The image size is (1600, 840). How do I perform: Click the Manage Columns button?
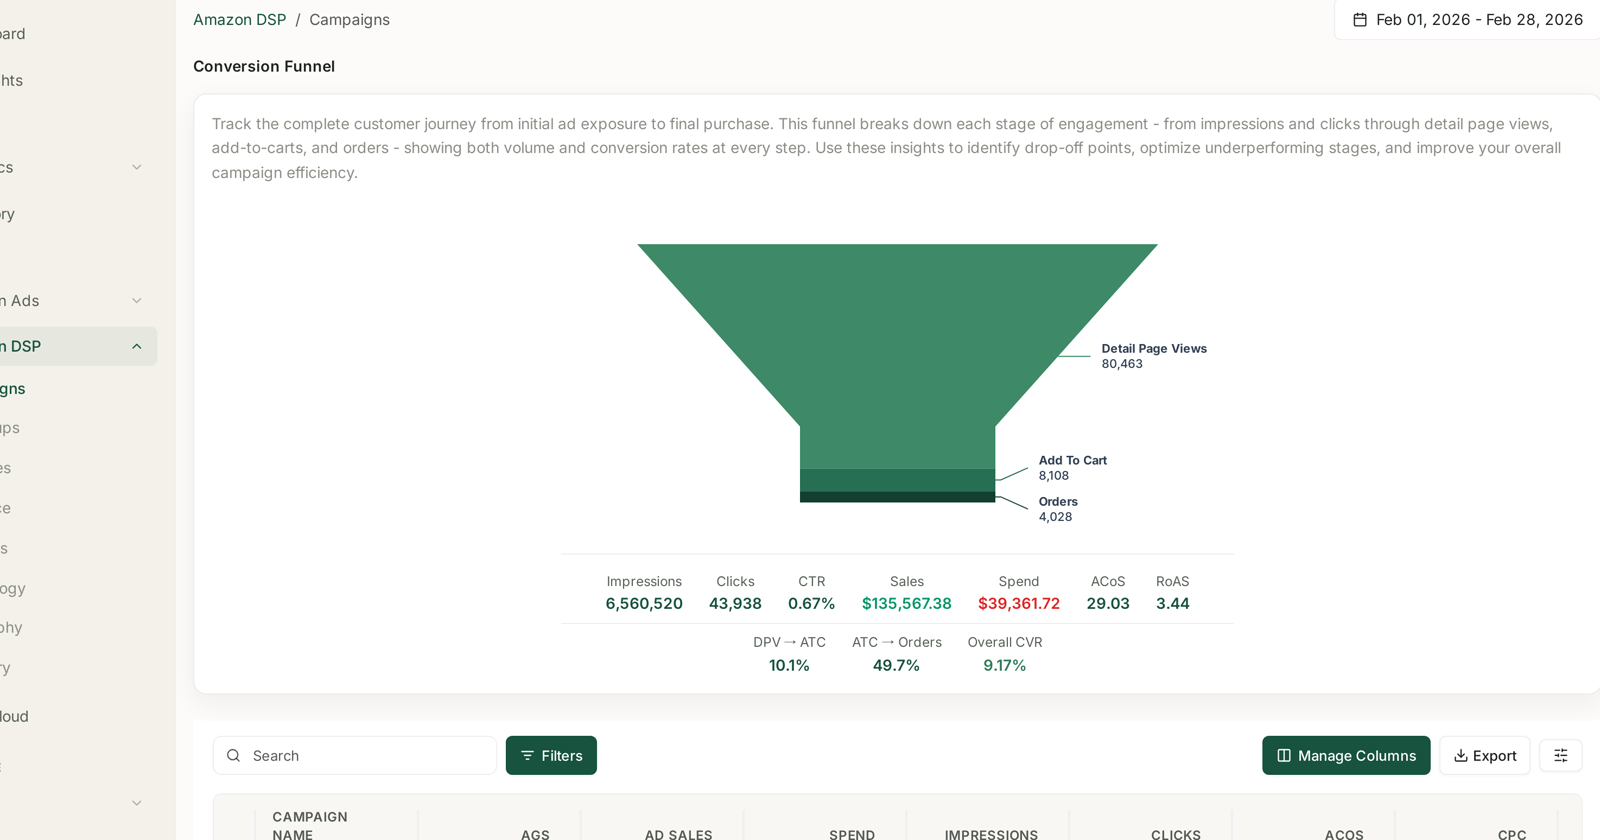[1346, 756]
